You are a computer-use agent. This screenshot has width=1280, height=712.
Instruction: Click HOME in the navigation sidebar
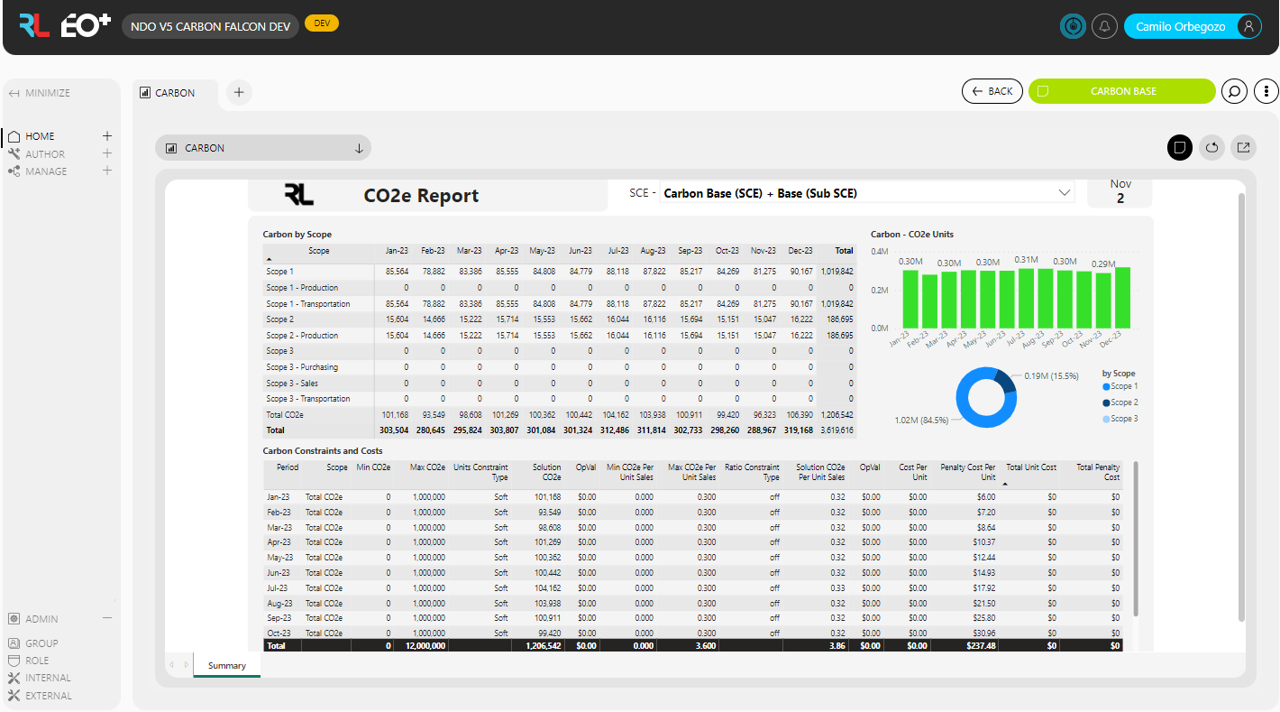(x=38, y=136)
